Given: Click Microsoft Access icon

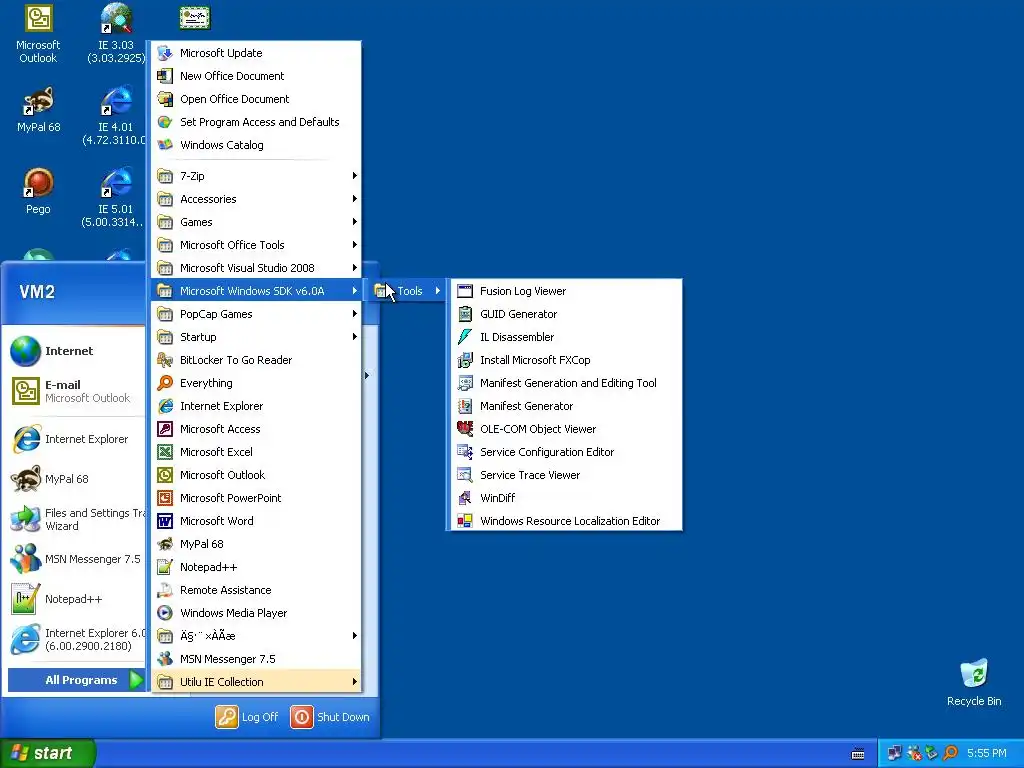Looking at the screenshot, I should coord(165,429).
